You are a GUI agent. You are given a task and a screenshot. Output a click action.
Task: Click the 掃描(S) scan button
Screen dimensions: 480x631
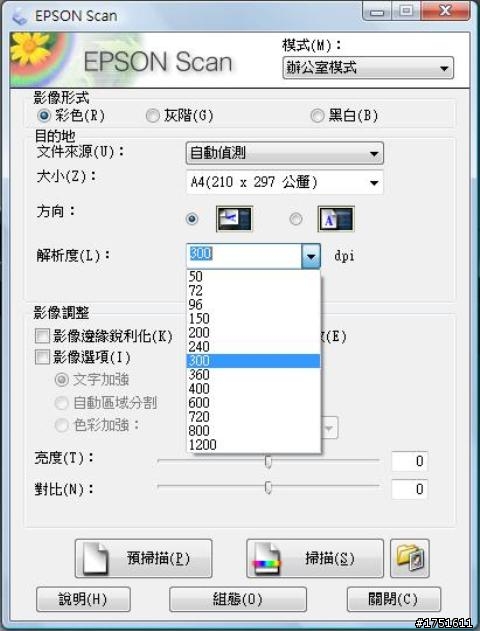click(315, 559)
